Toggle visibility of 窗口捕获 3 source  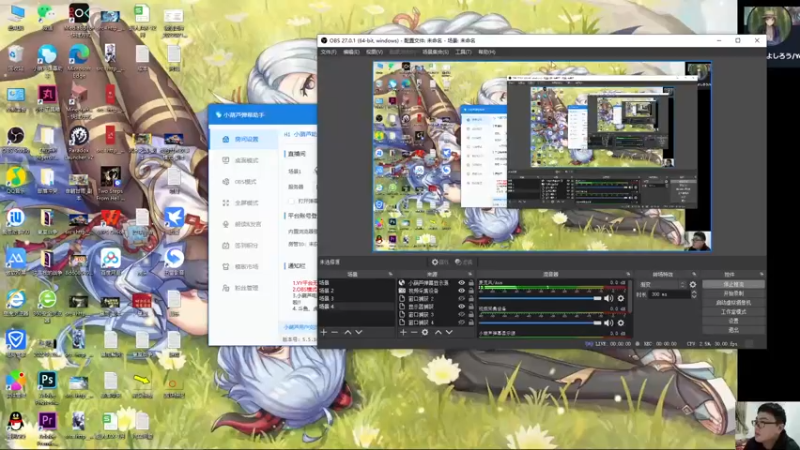pyautogui.click(x=461, y=314)
